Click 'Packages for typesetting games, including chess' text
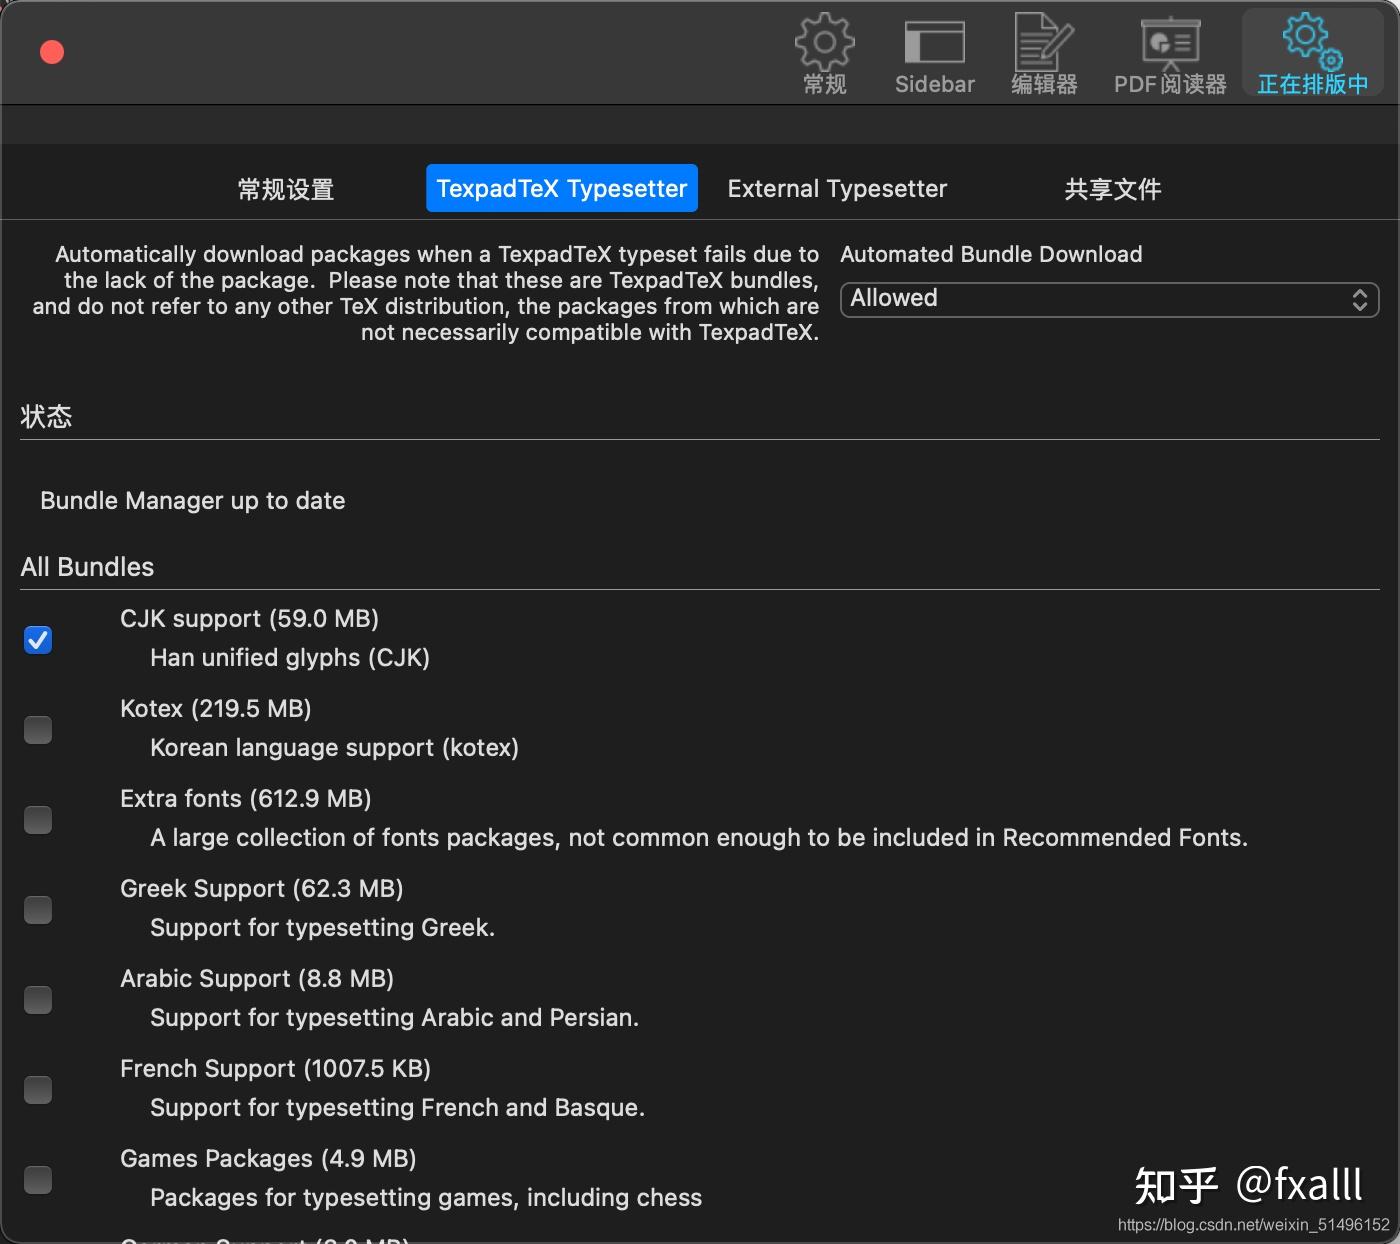 [426, 1198]
